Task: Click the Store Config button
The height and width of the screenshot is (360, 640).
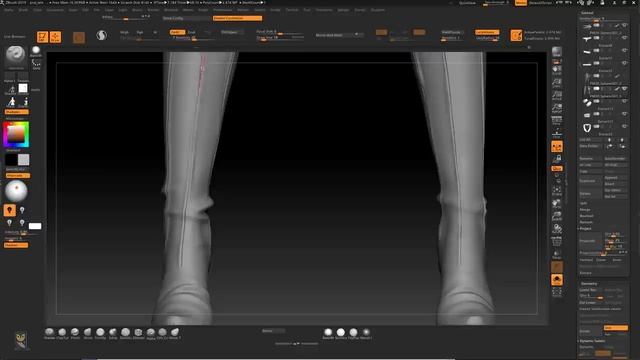Action: (x=187, y=18)
